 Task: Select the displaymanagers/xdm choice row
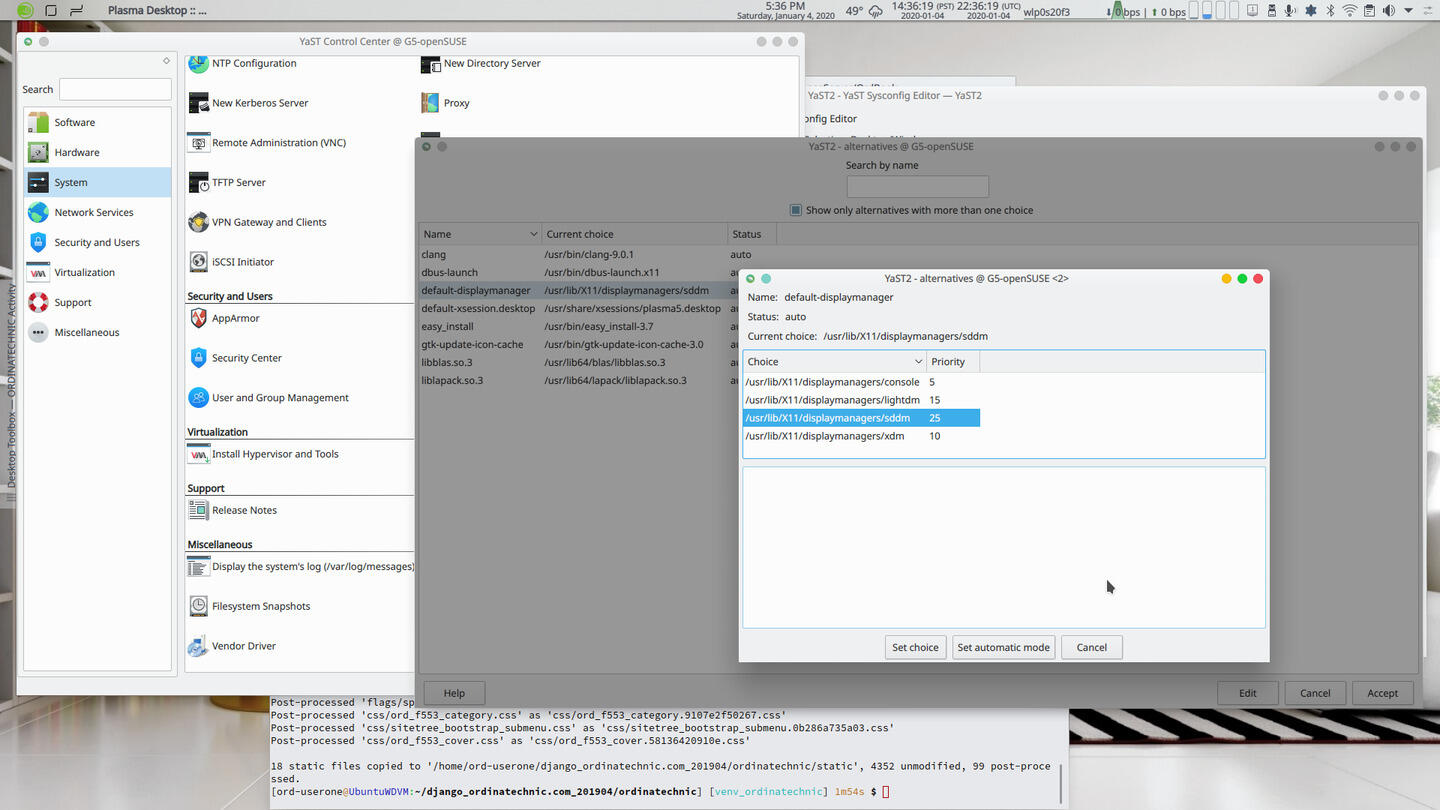[861, 436]
